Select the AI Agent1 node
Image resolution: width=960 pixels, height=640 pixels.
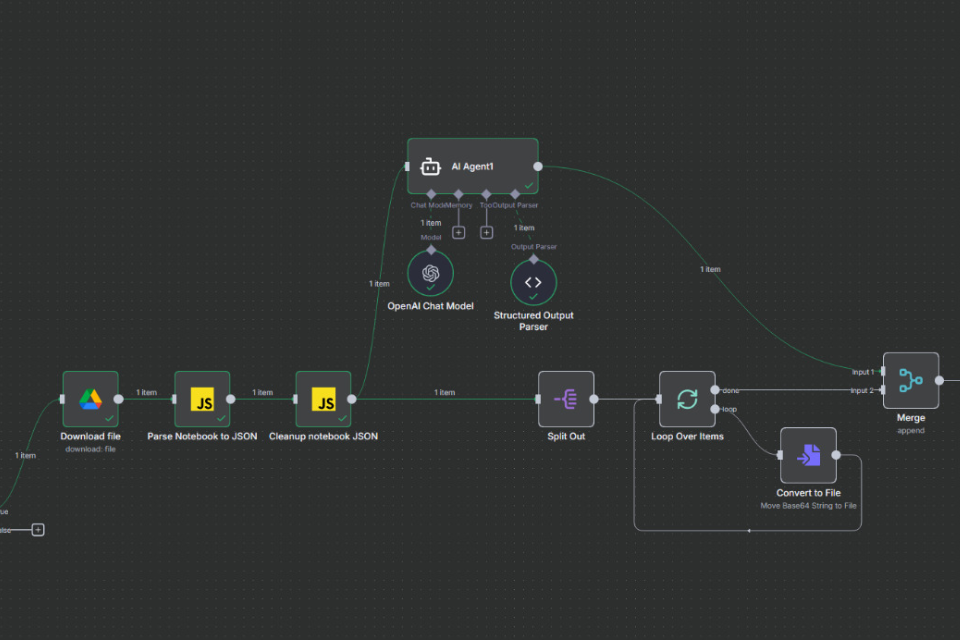coord(473,167)
